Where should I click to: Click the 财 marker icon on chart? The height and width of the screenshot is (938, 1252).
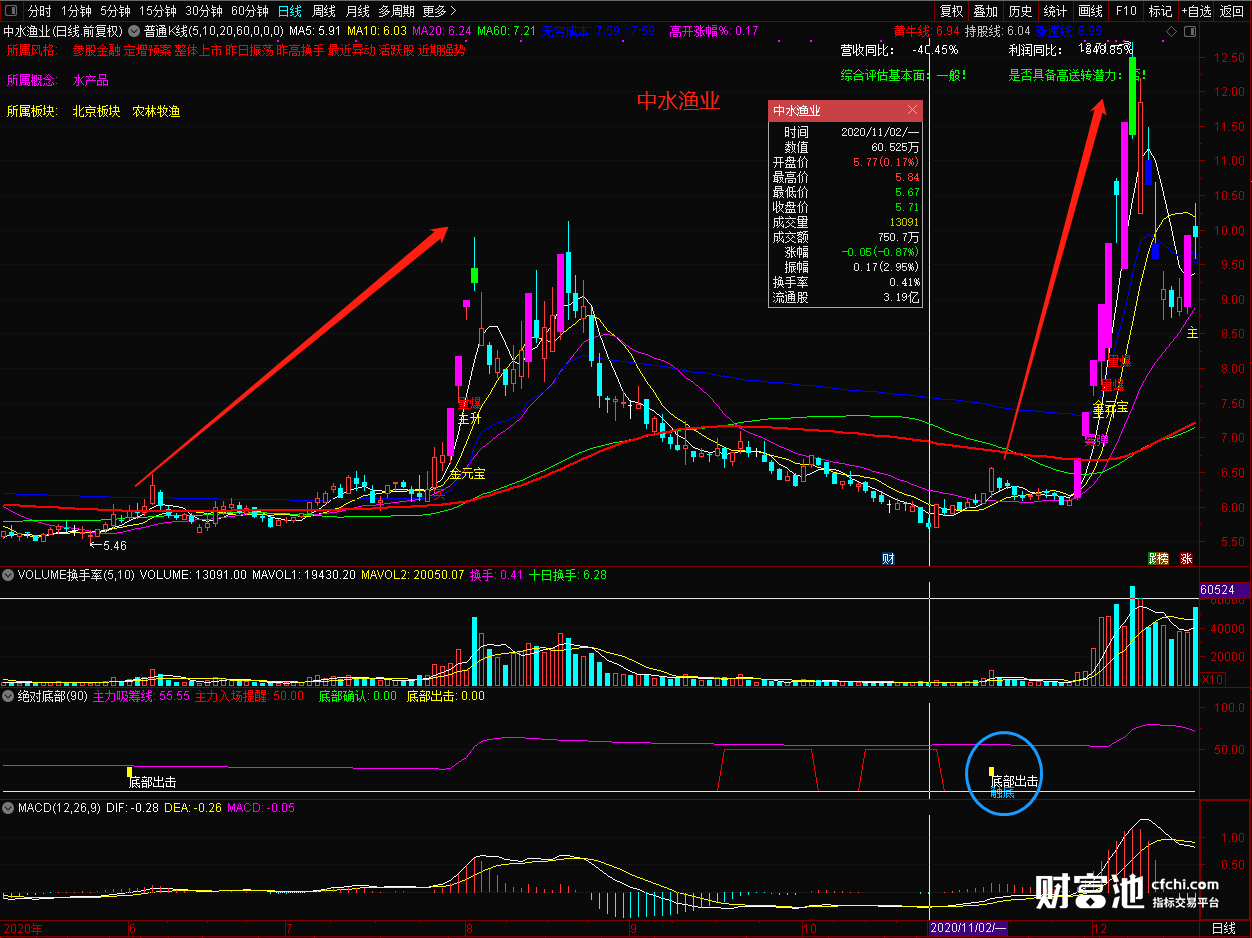(887, 558)
